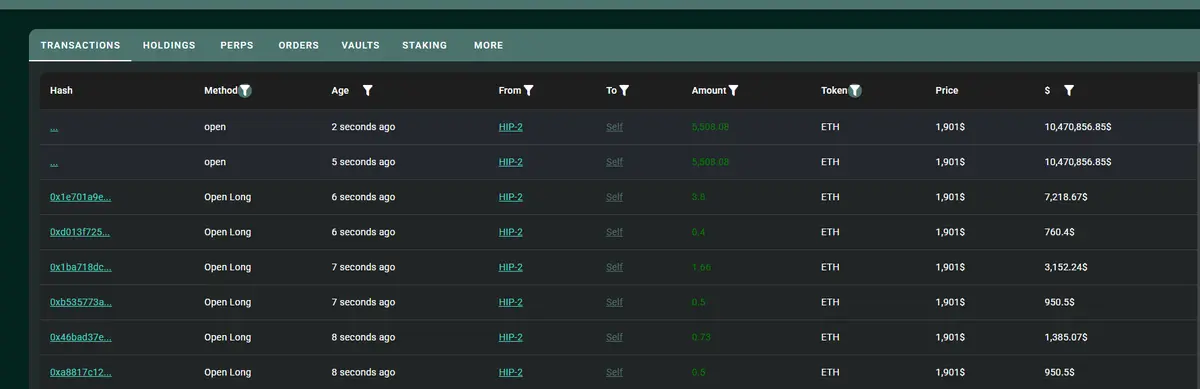Filter by To address icon
Screen dimensions: 1200x389
[x=624, y=91]
